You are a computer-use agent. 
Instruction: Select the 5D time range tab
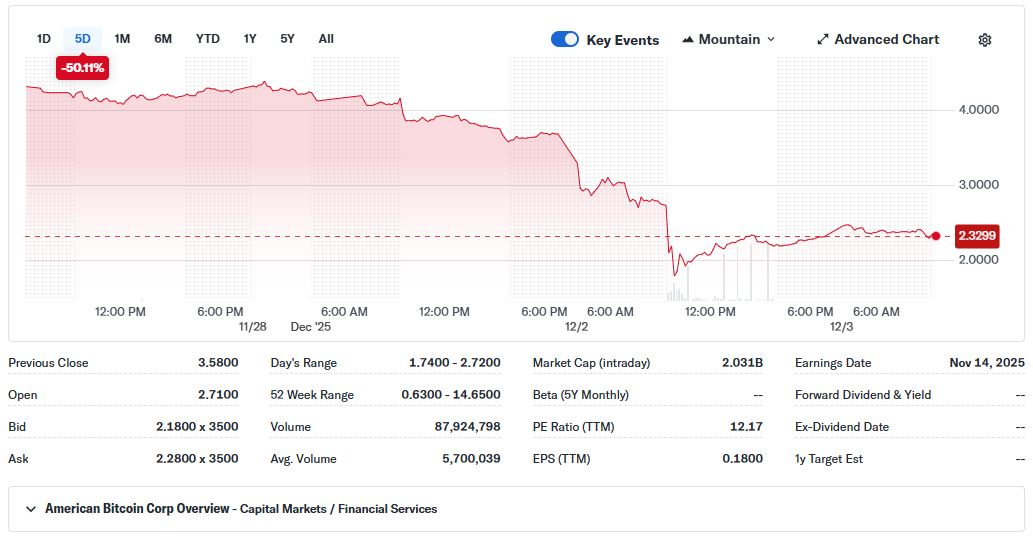[83, 39]
